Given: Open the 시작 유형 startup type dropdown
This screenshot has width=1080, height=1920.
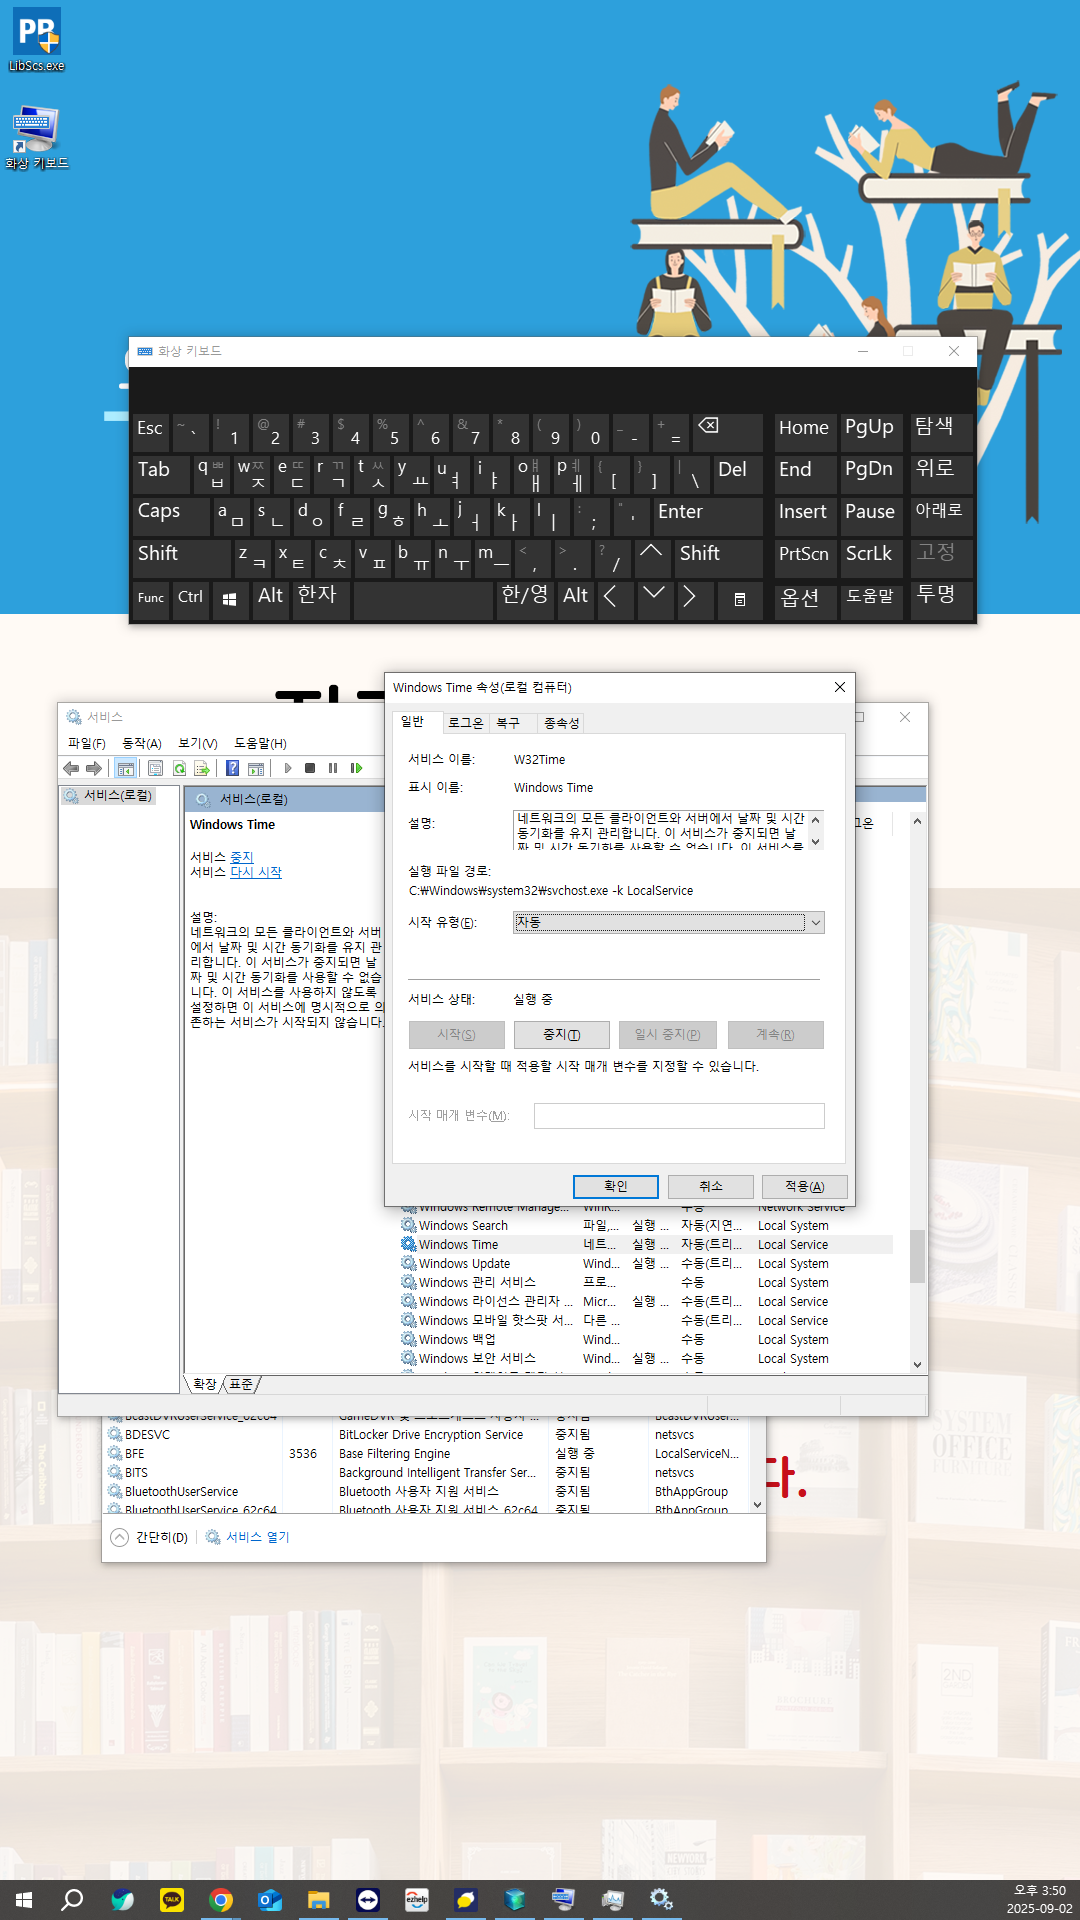Looking at the screenshot, I should tap(669, 922).
